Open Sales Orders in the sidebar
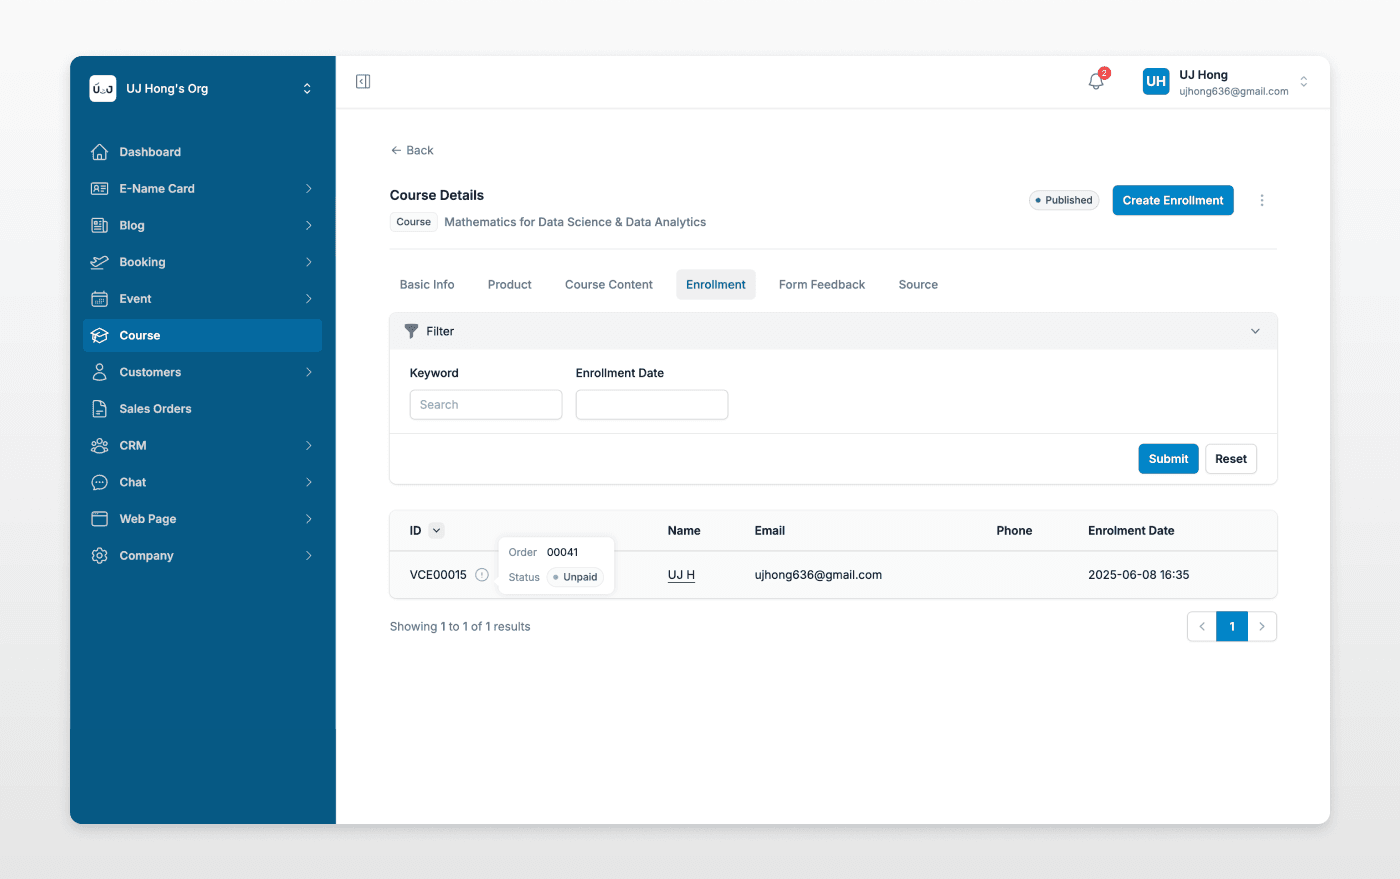 (155, 409)
